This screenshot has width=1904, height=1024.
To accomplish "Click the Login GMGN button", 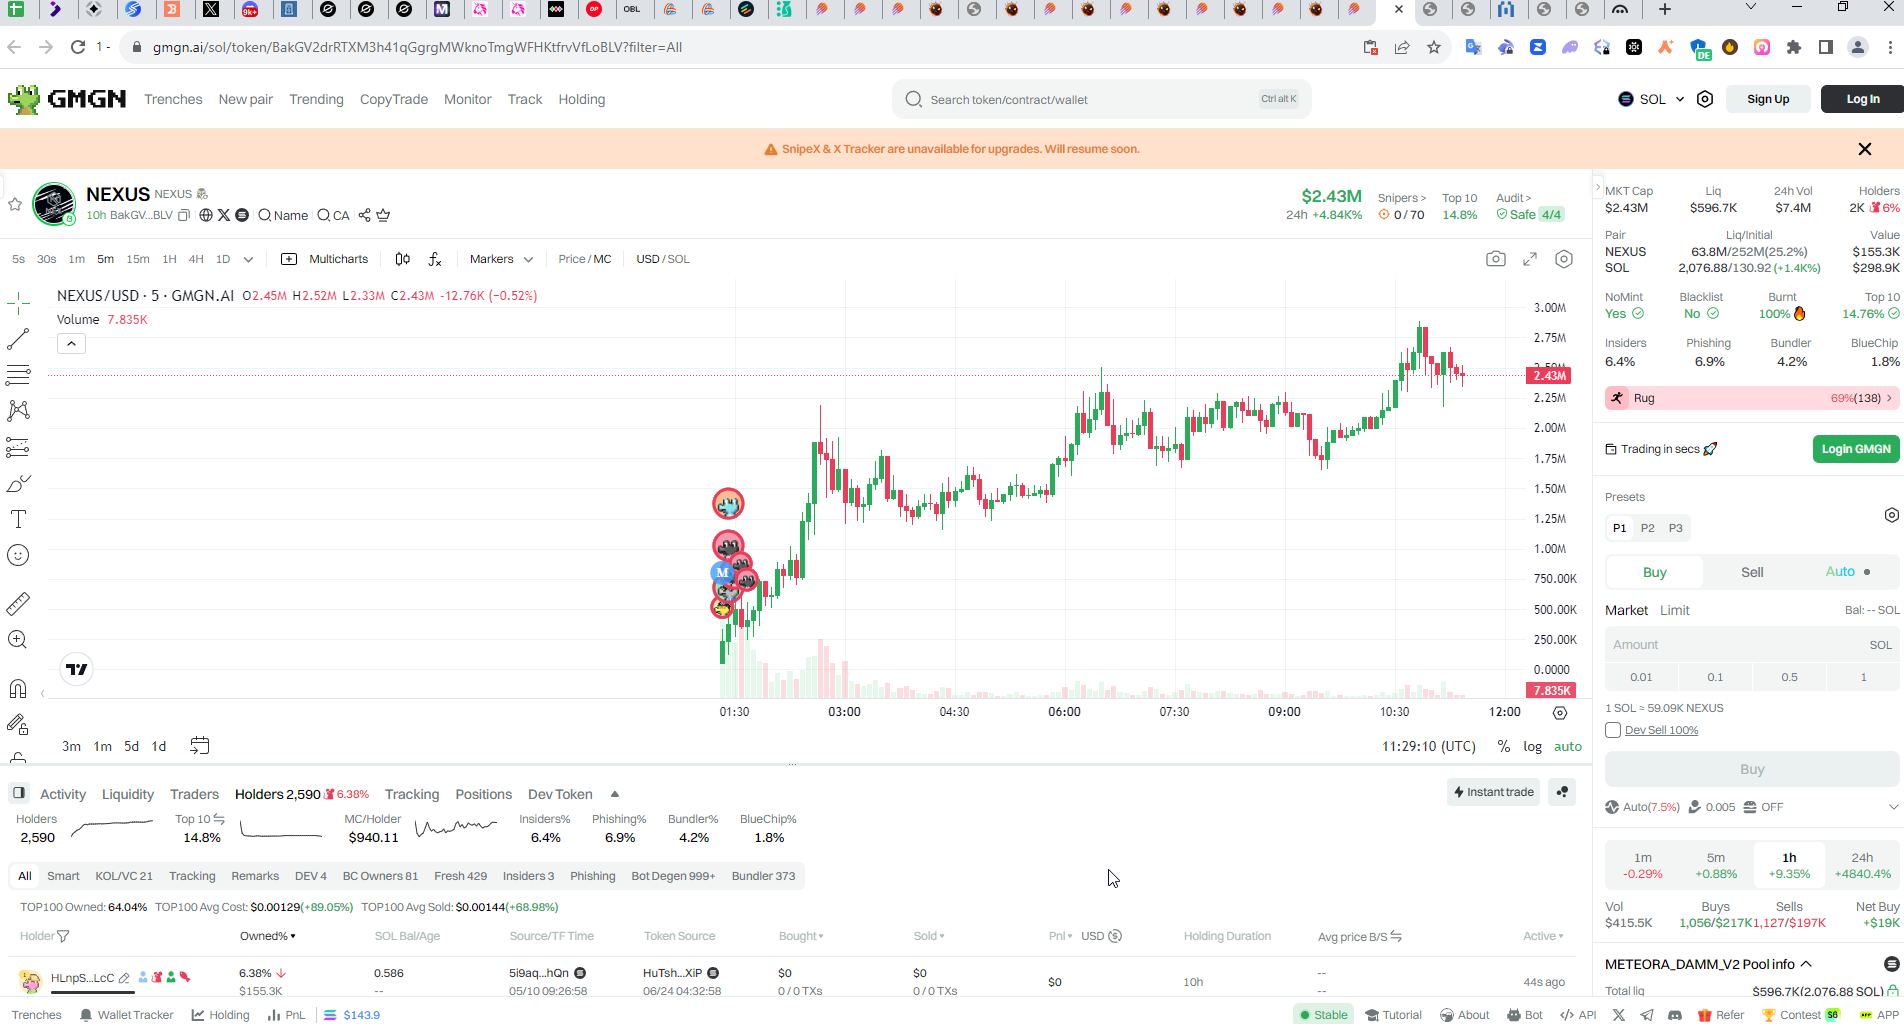I will [x=1856, y=449].
